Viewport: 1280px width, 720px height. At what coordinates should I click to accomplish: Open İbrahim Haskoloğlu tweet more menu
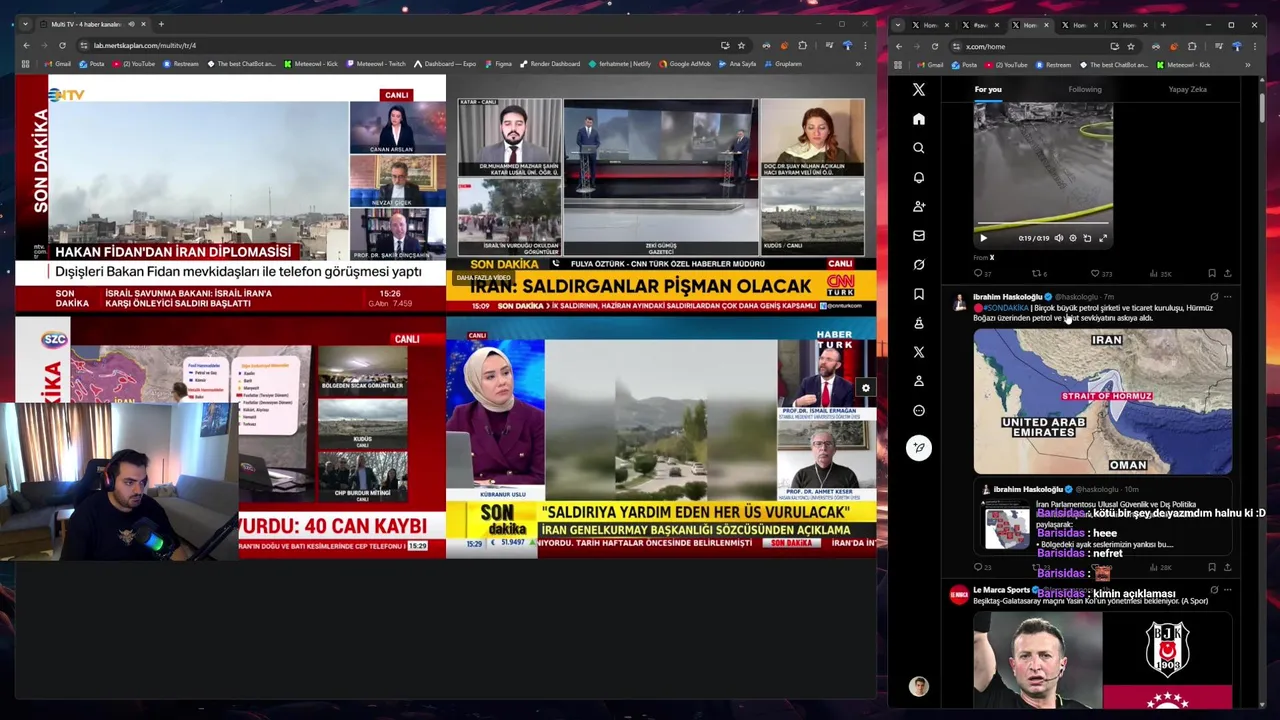point(1227,297)
